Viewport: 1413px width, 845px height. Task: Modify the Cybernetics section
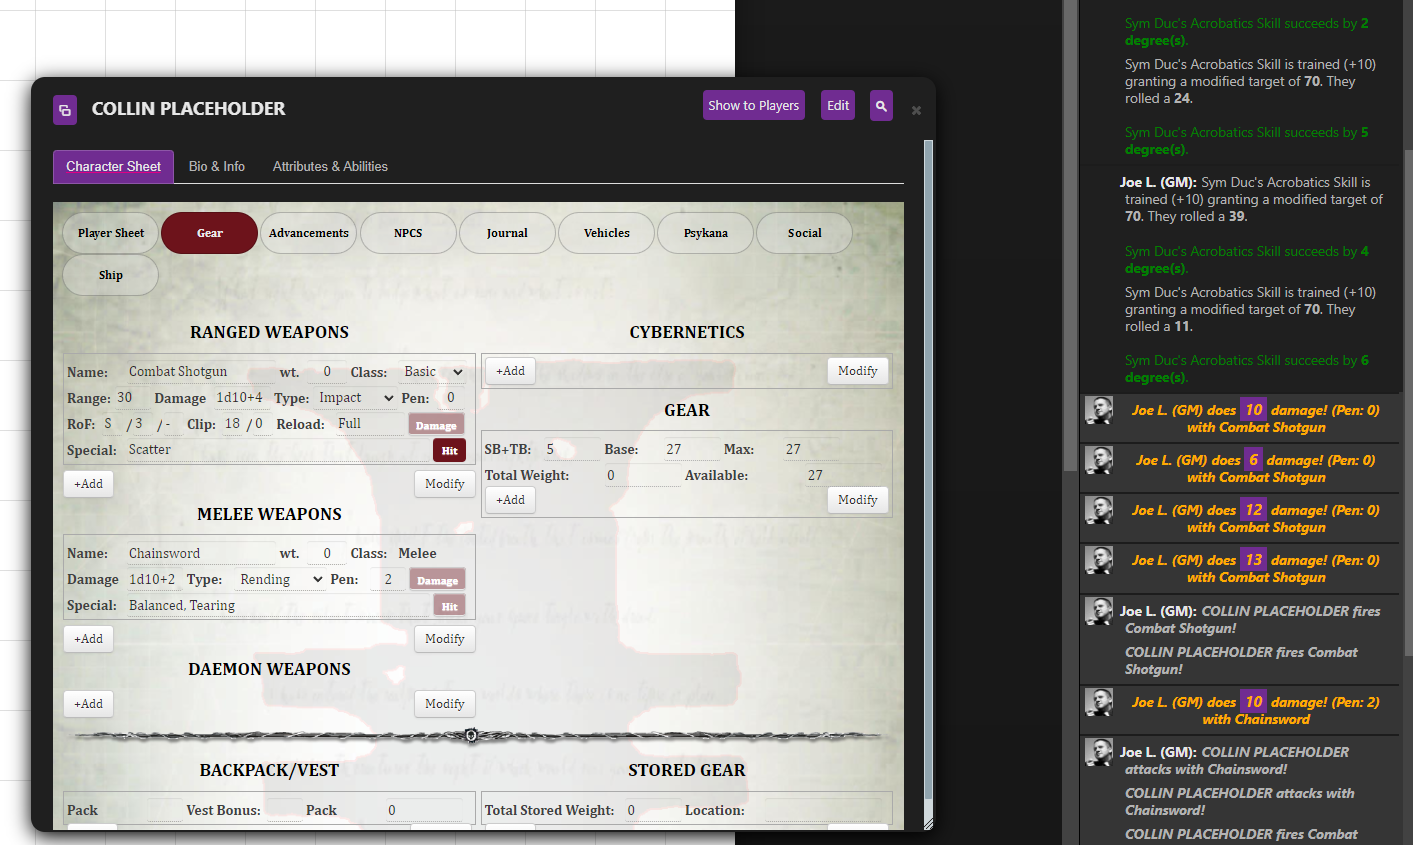pyautogui.click(x=857, y=370)
